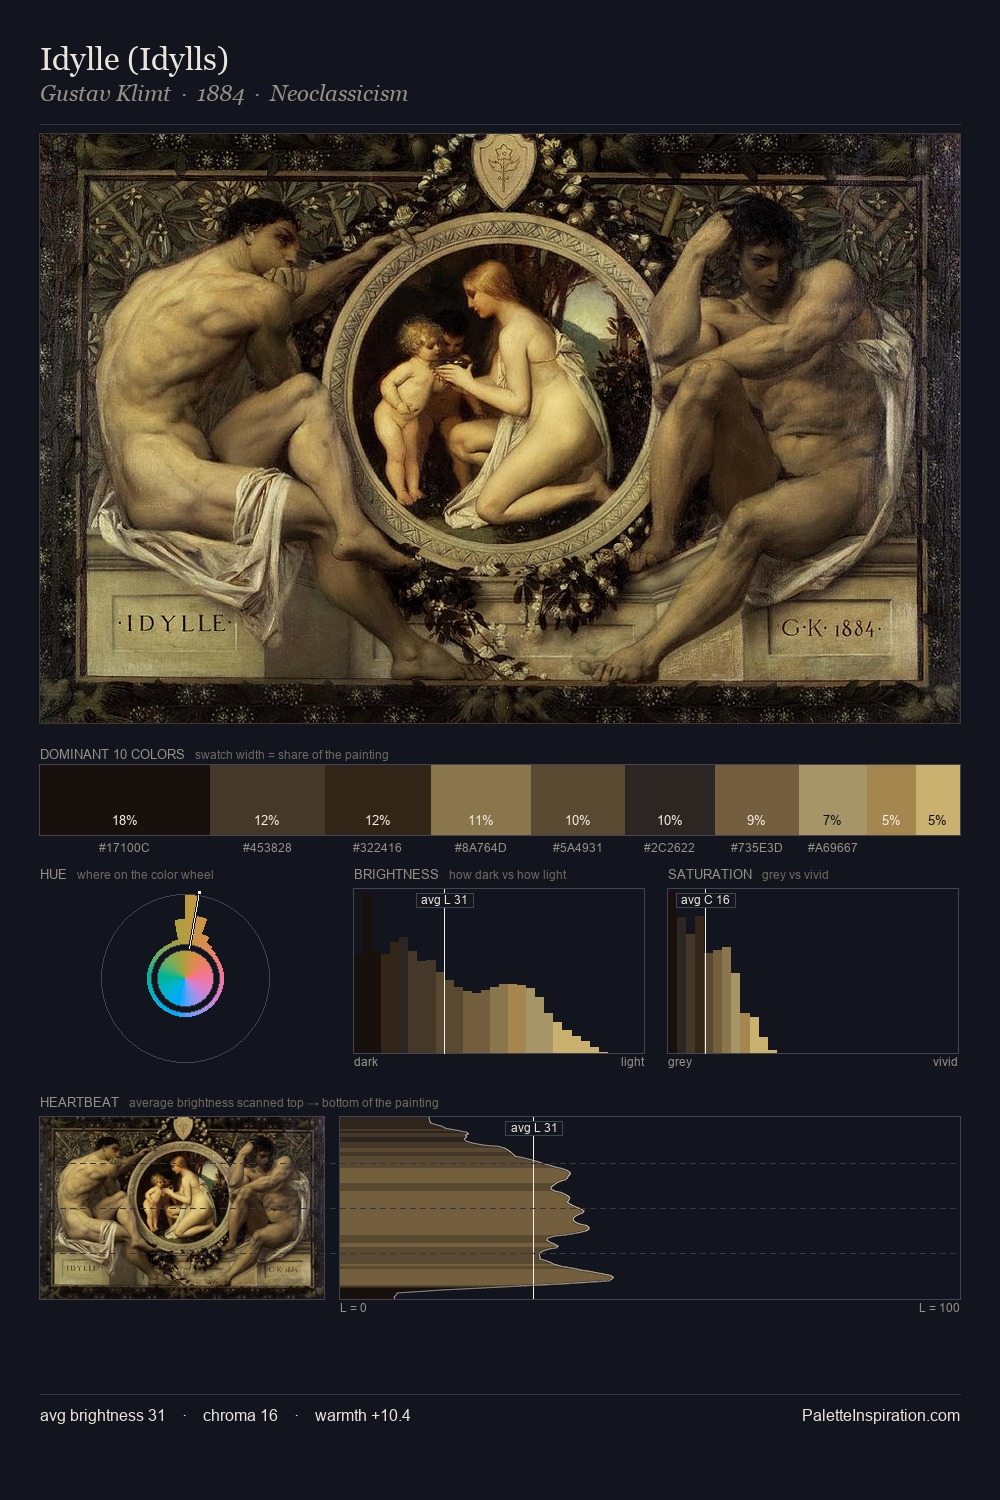Click the "light" axis label under Brightness
1000x1500 pixels.
632,1062
